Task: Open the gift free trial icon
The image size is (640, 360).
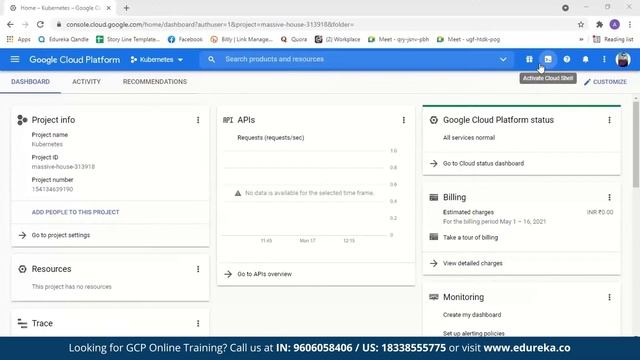Action: coord(529,60)
